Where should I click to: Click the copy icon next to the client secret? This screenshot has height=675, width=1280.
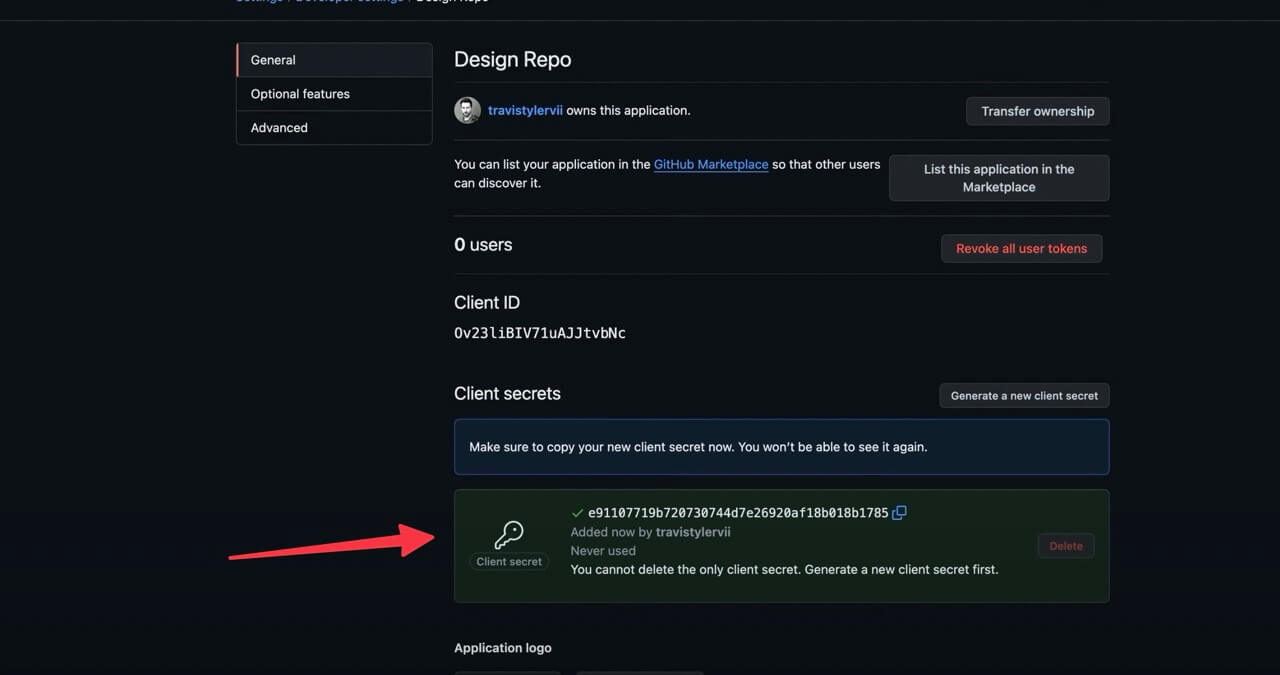[898, 512]
